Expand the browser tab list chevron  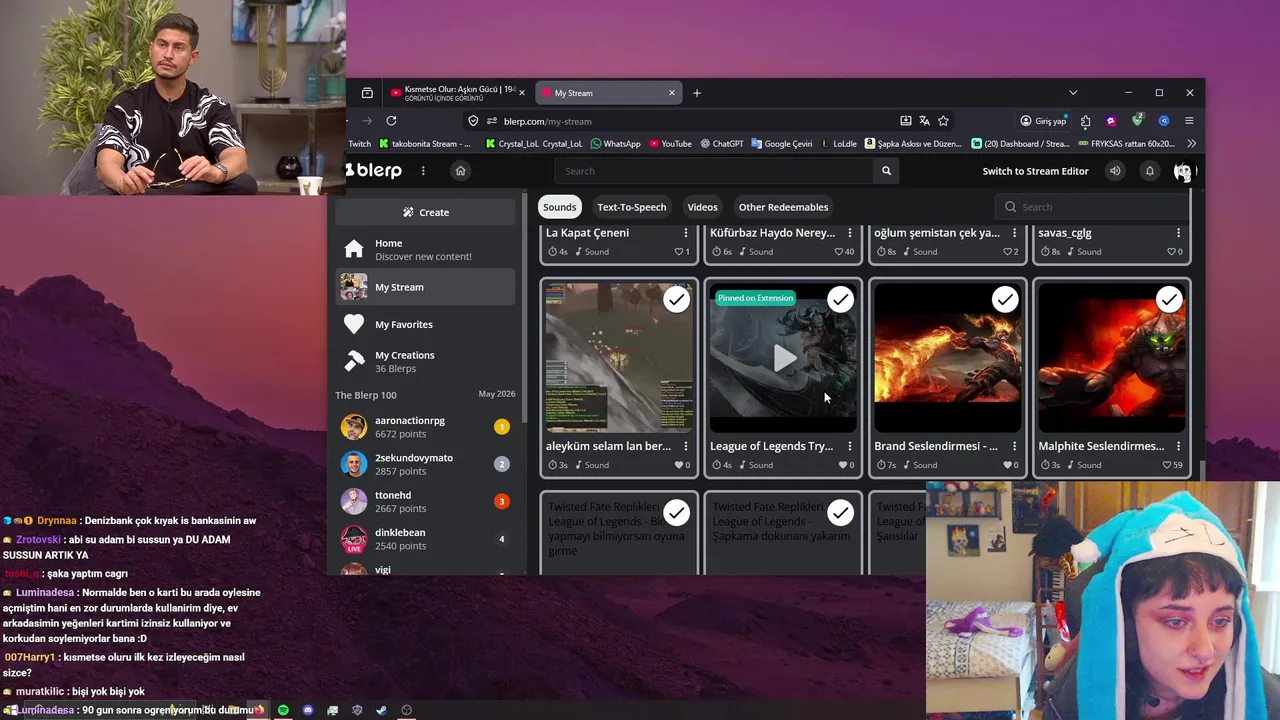[1073, 93]
